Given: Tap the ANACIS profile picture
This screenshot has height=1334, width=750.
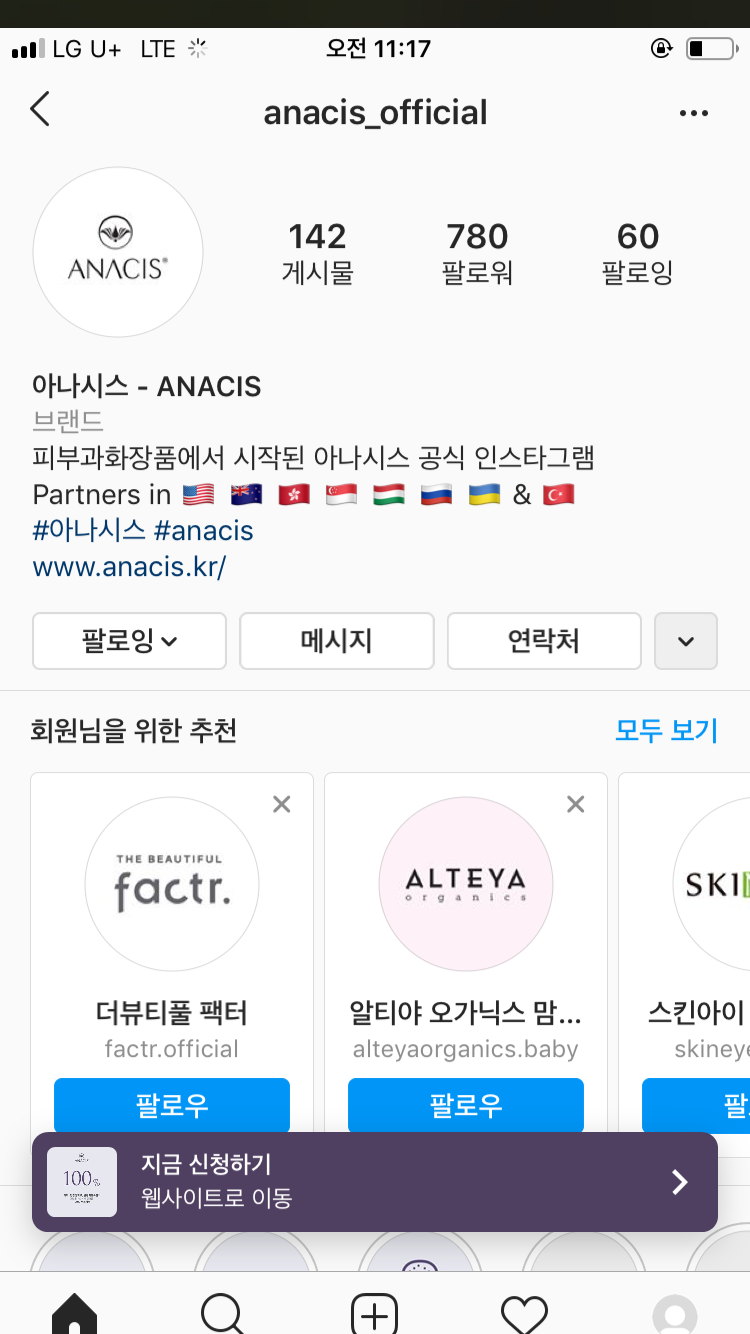Looking at the screenshot, I should click(118, 252).
